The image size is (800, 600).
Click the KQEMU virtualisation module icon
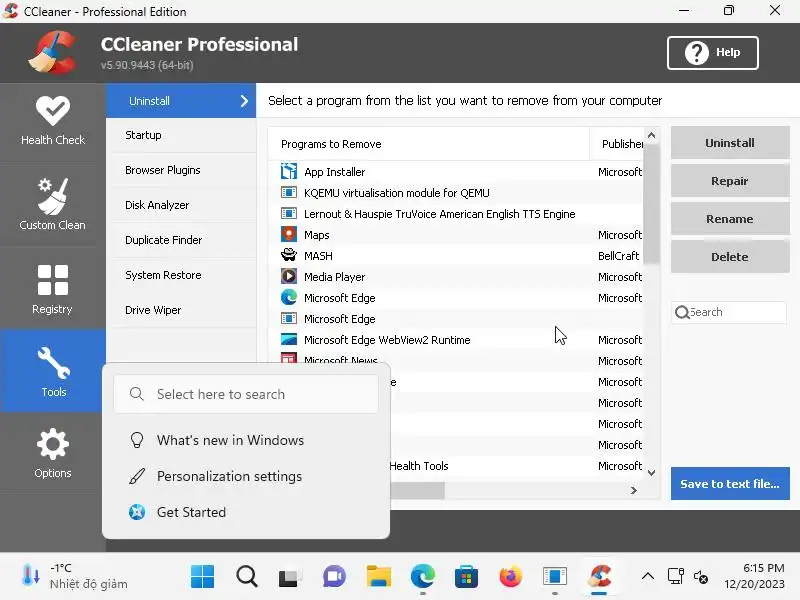click(289, 192)
